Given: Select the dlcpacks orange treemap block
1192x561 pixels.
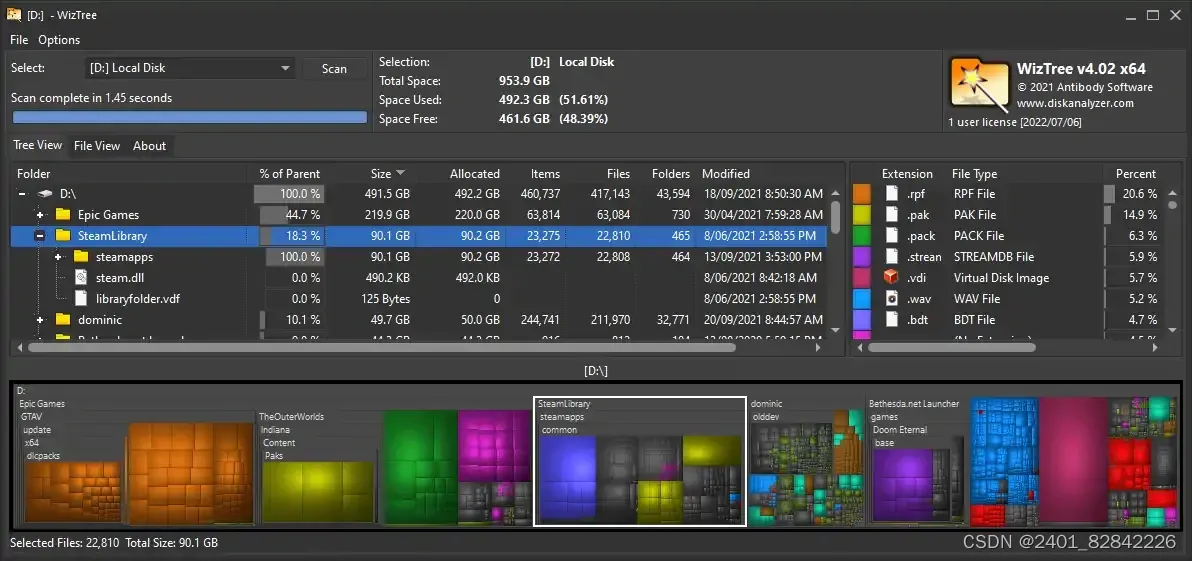Looking at the screenshot, I should tap(73, 492).
